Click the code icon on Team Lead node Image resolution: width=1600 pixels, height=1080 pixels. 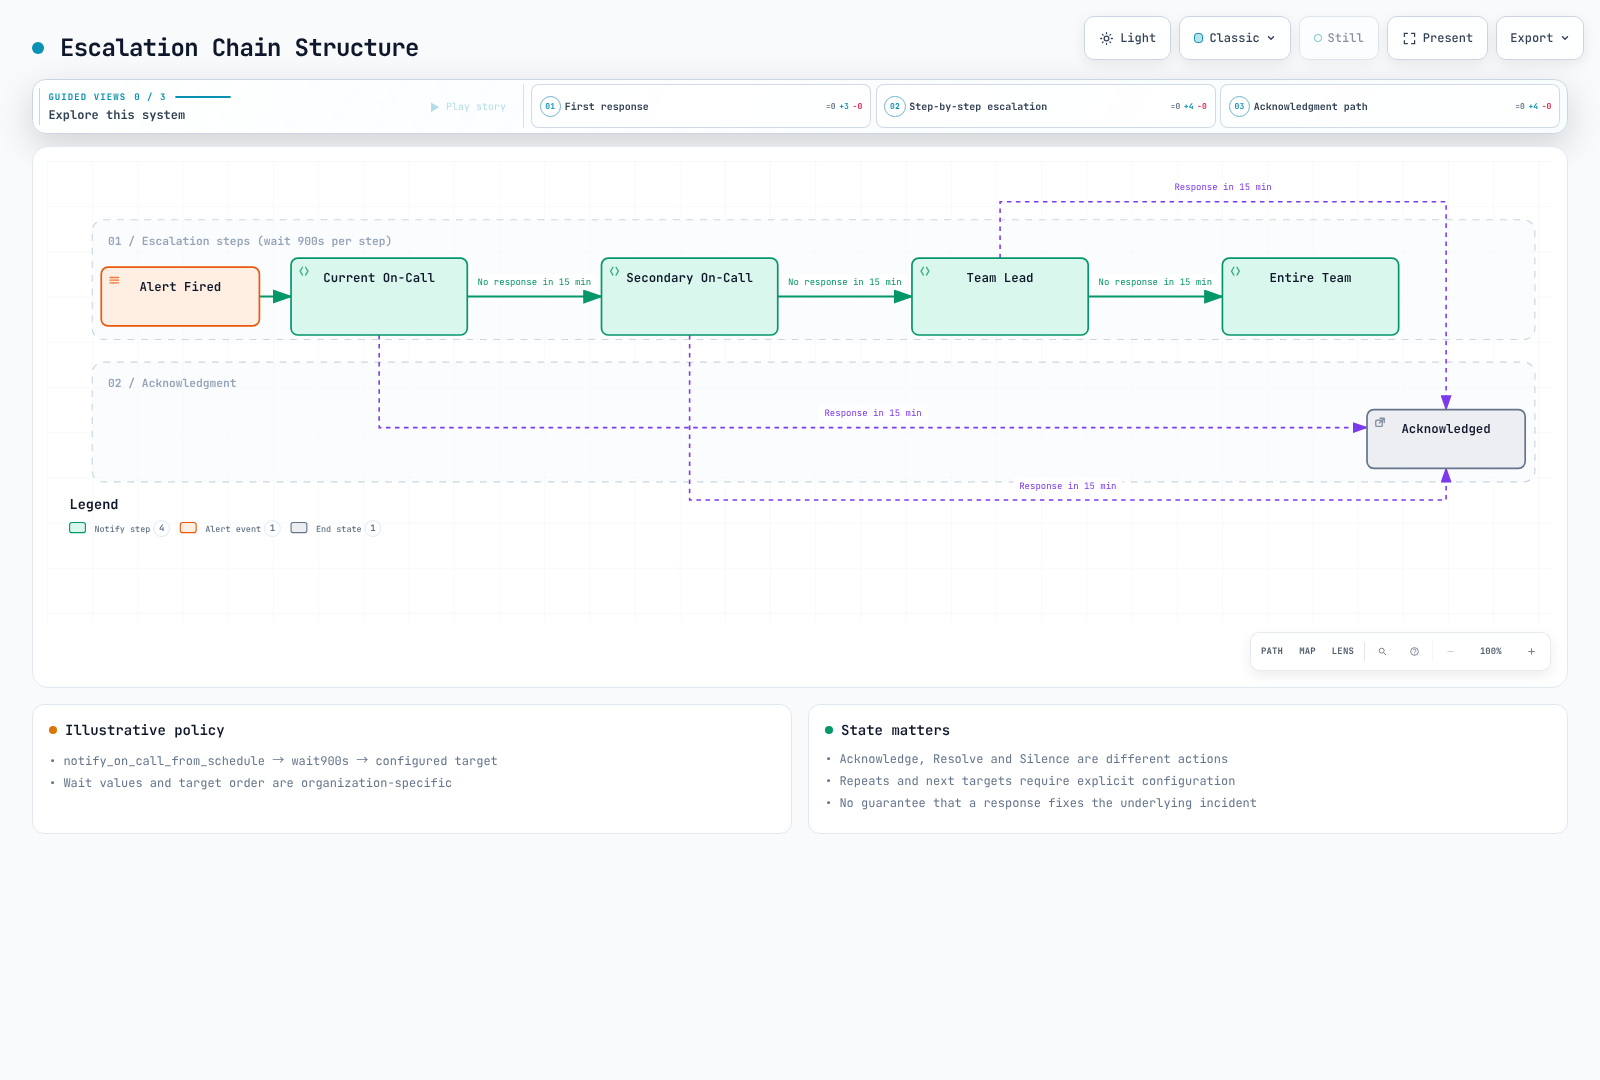point(925,271)
